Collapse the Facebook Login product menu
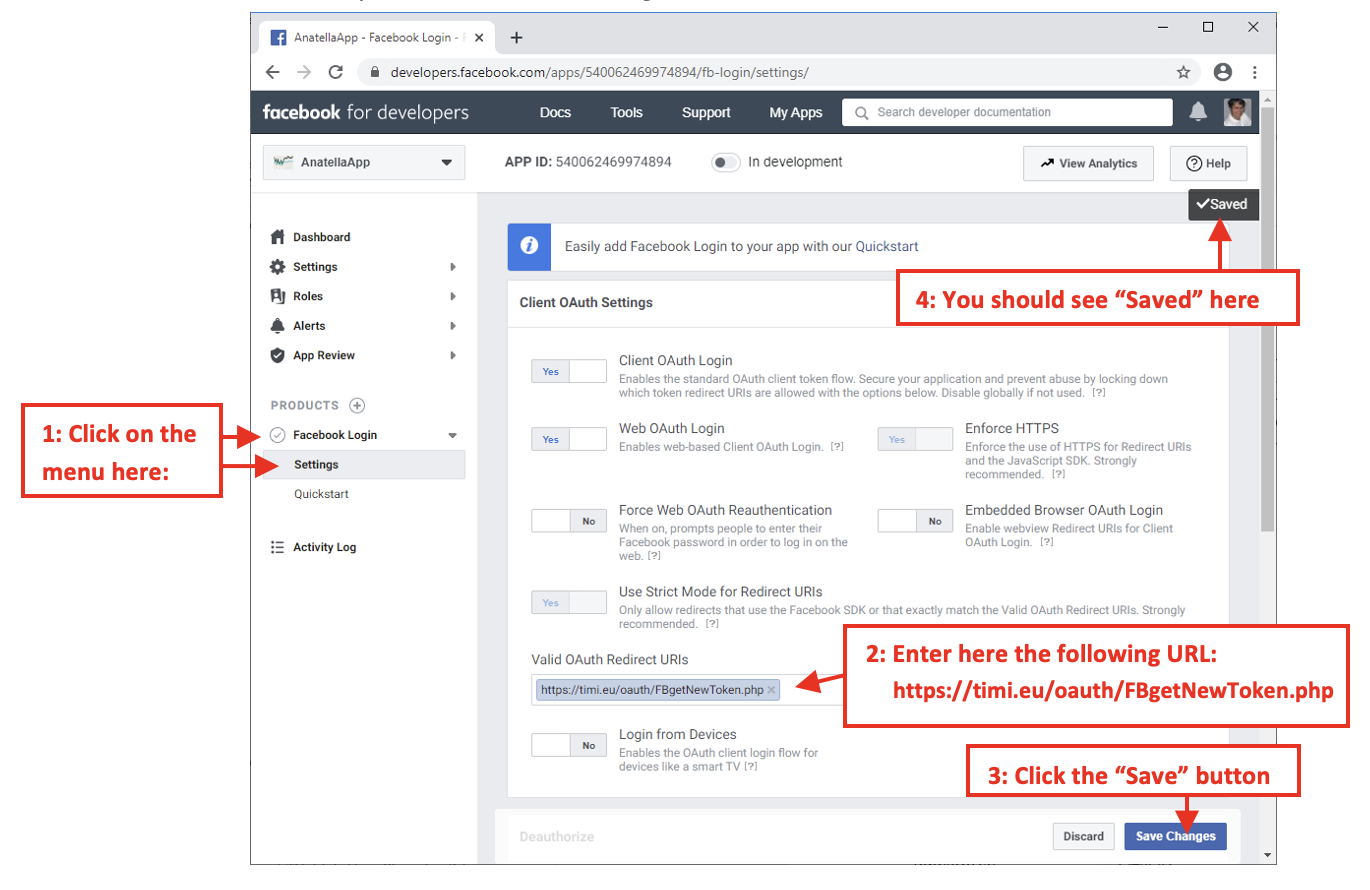 click(x=452, y=435)
